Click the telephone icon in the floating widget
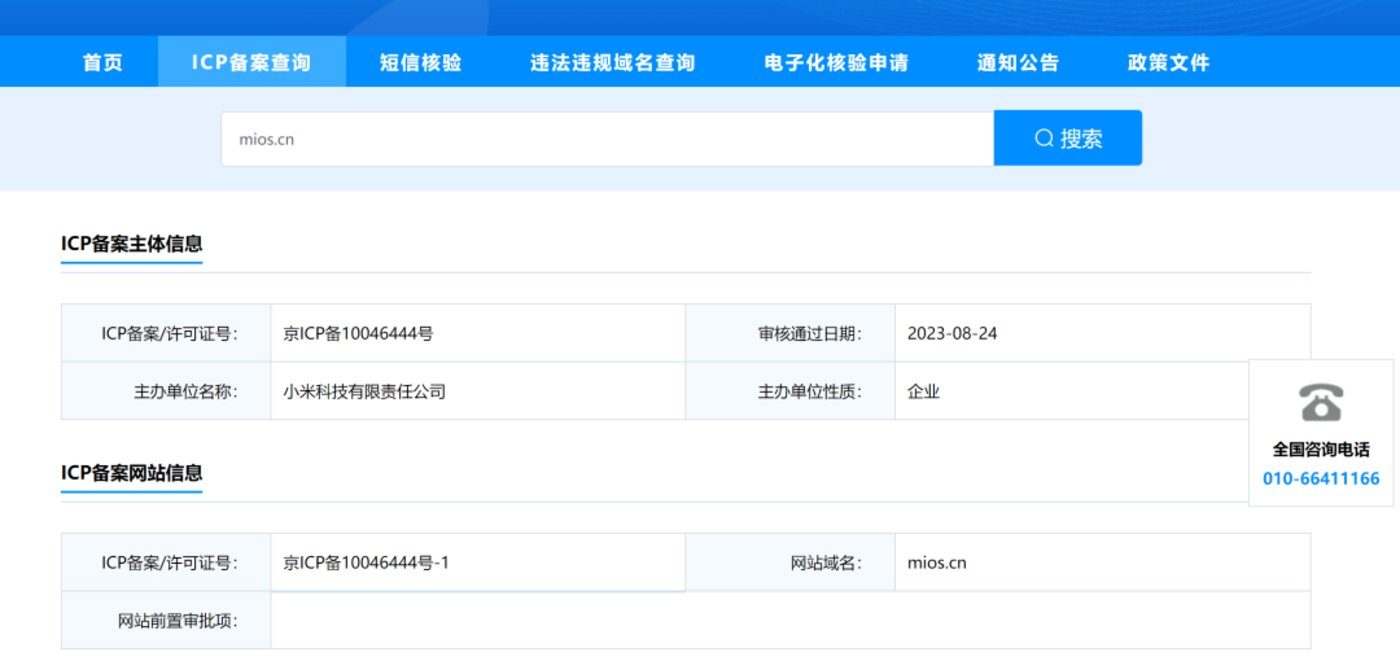 1321,402
